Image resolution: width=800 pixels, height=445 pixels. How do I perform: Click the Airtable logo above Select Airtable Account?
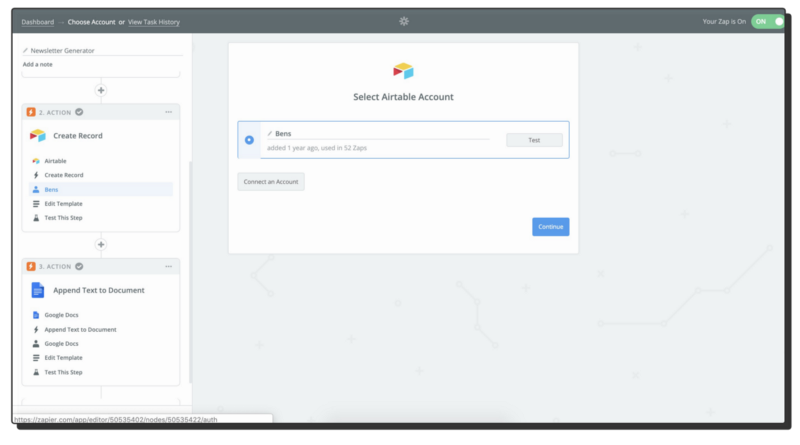pos(403,70)
